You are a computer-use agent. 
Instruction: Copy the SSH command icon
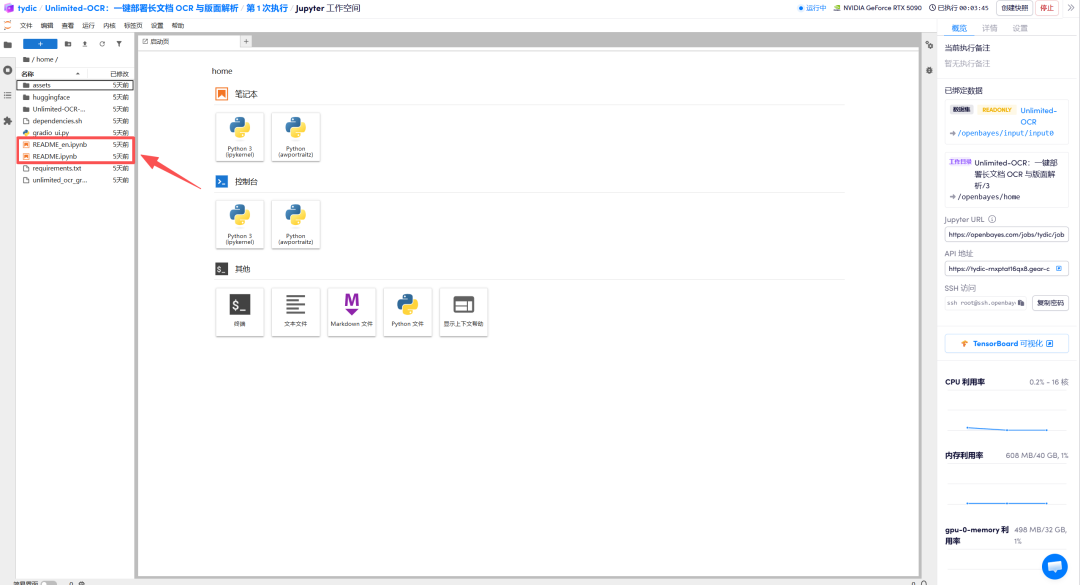pyautogui.click(x=1021, y=302)
